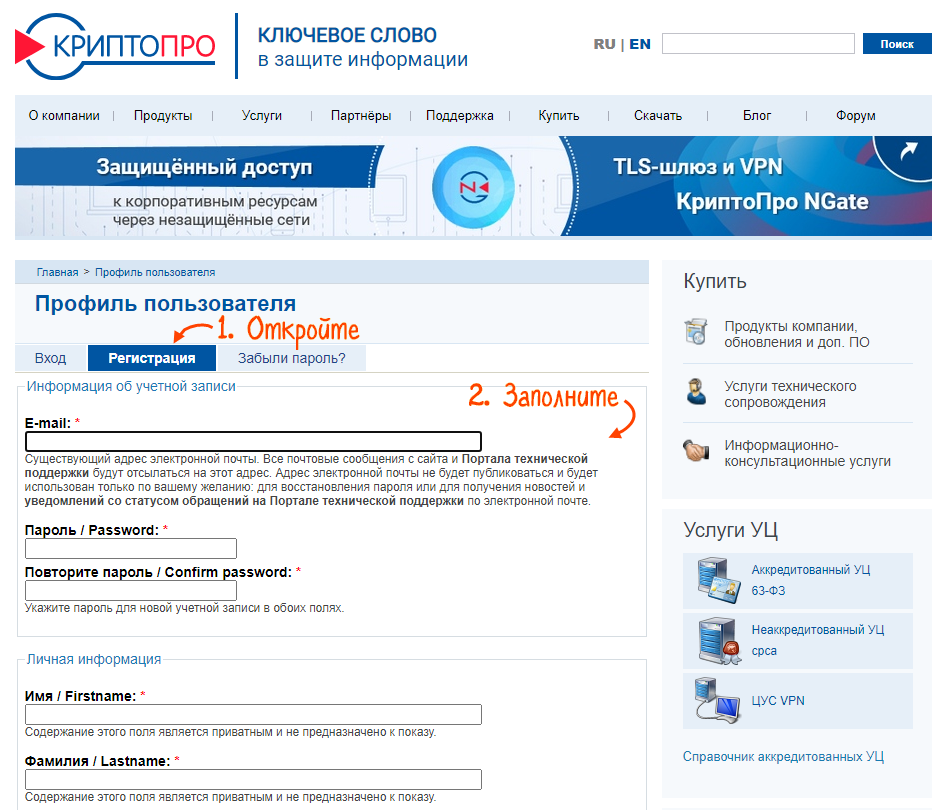Open Неаккредитованный УЦ cpca link
Screen dimensions: 943x810
pos(817,640)
